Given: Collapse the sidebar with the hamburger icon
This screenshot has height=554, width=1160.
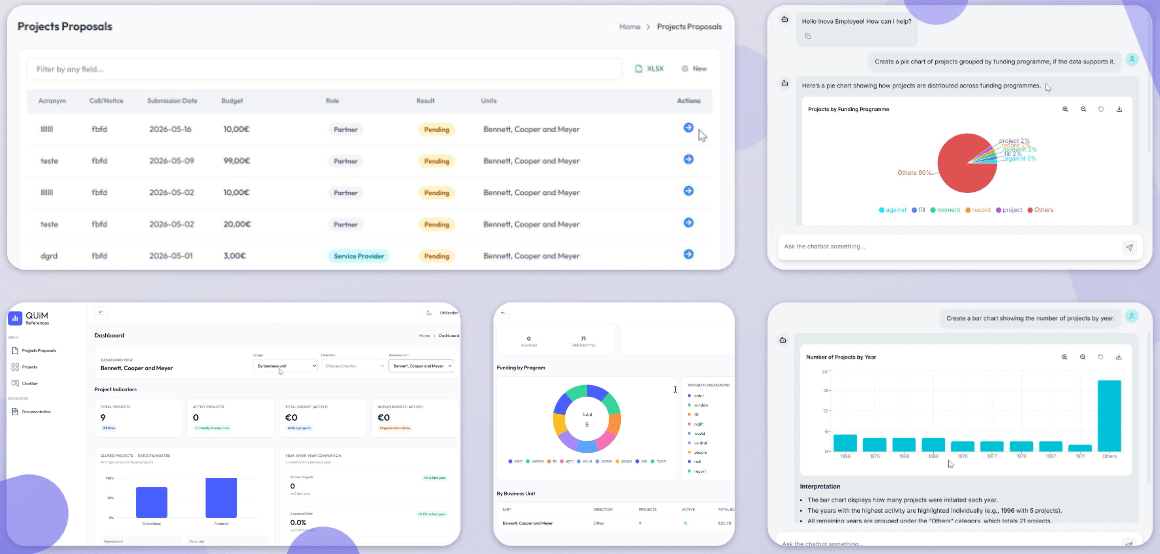Looking at the screenshot, I should [101, 313].
